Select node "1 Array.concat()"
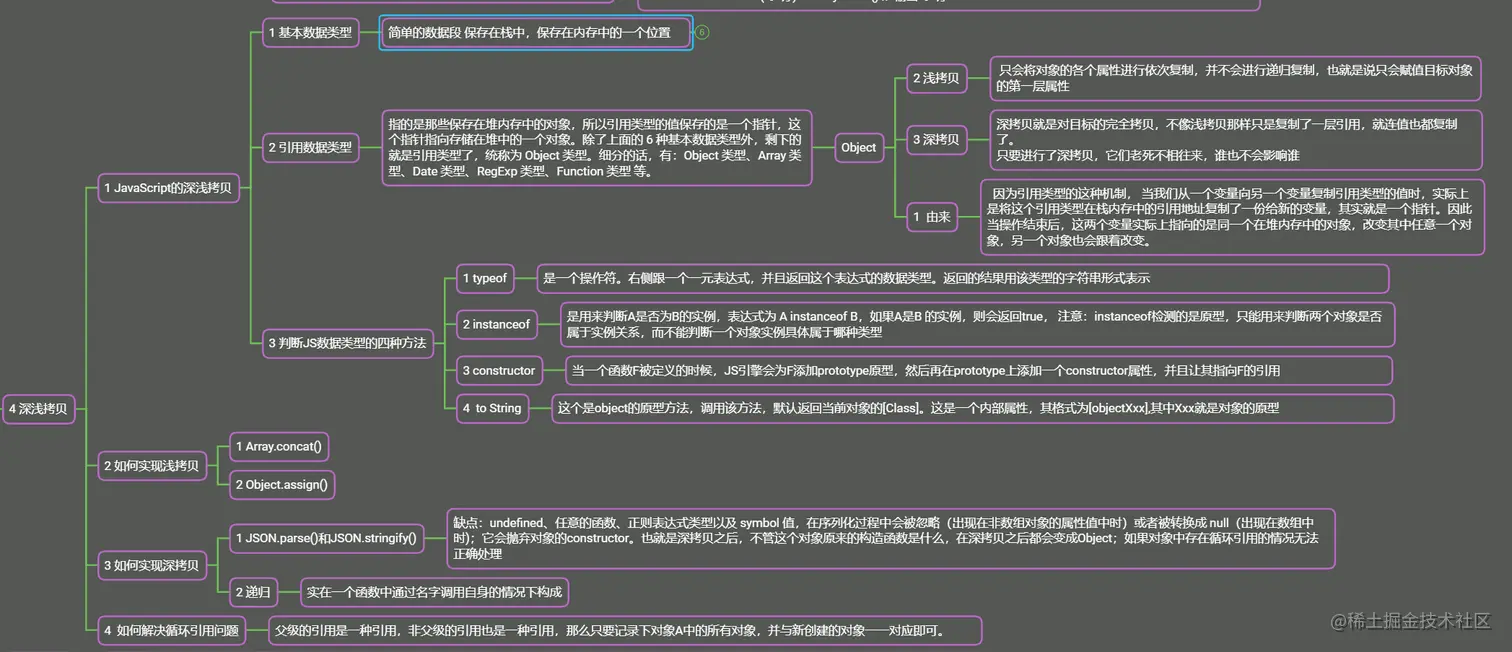The height and width of the screenshot is (652, 1512). point(279,446)
